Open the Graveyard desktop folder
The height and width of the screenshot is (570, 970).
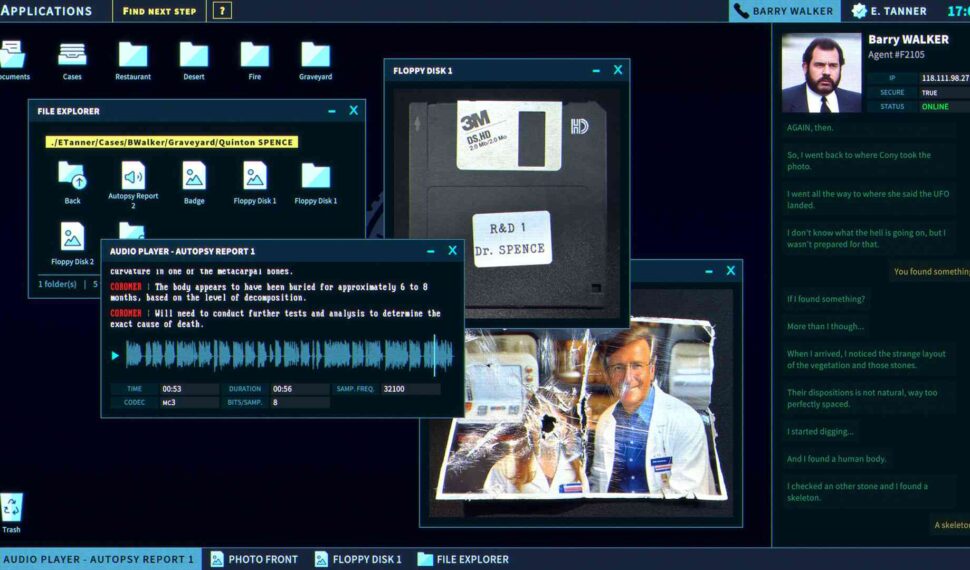[x=316, y=56]
